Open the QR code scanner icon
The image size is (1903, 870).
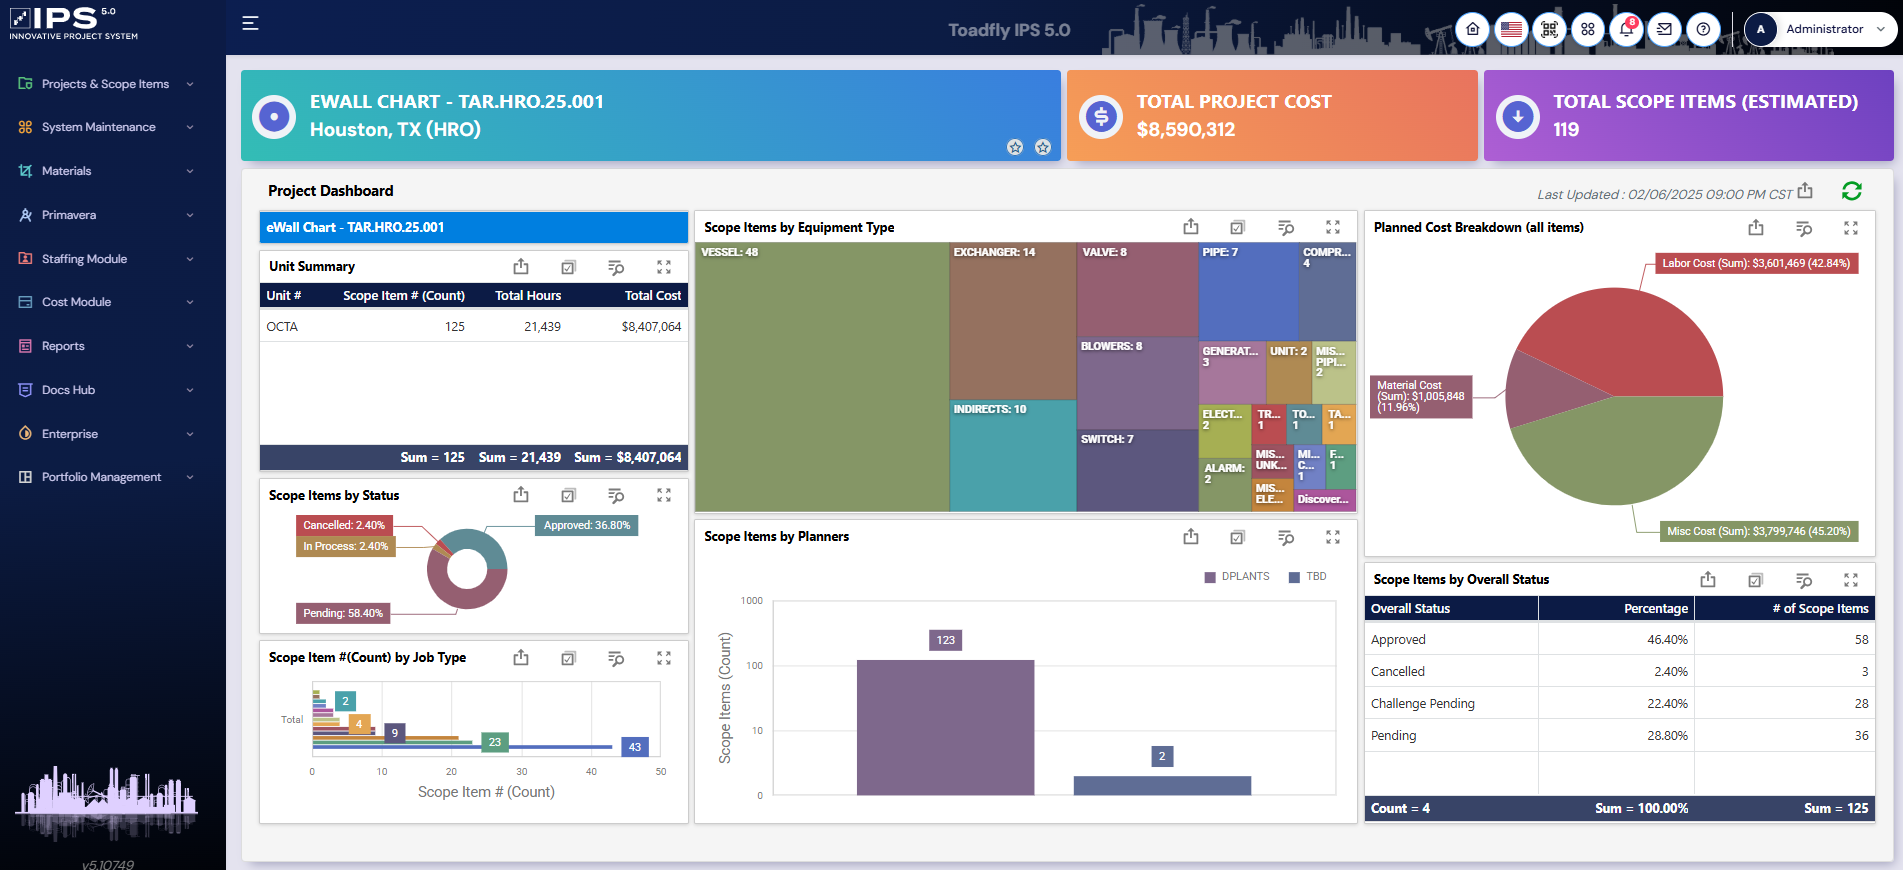click(1549, 29)
